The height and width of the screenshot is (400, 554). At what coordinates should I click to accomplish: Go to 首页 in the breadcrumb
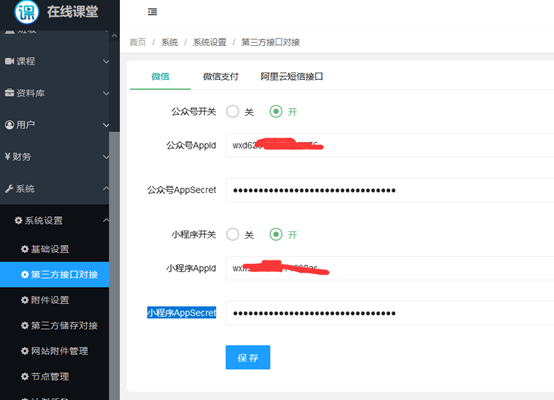[x=137, y=42]
